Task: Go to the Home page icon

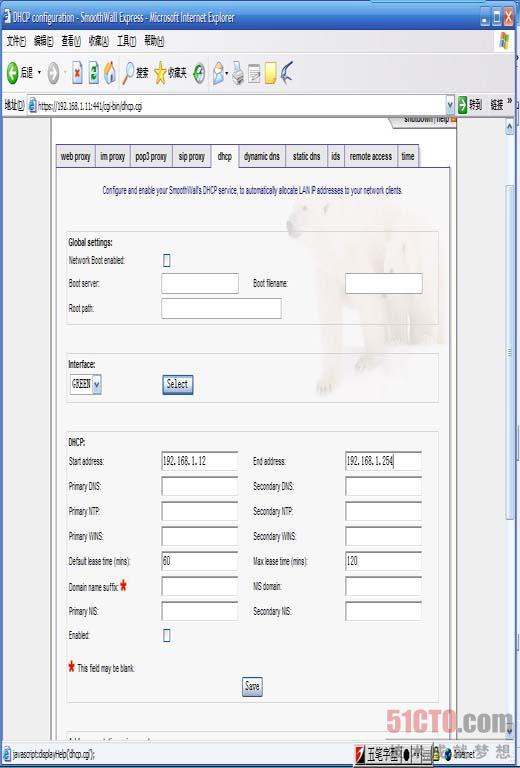Action: pos(110,73)
